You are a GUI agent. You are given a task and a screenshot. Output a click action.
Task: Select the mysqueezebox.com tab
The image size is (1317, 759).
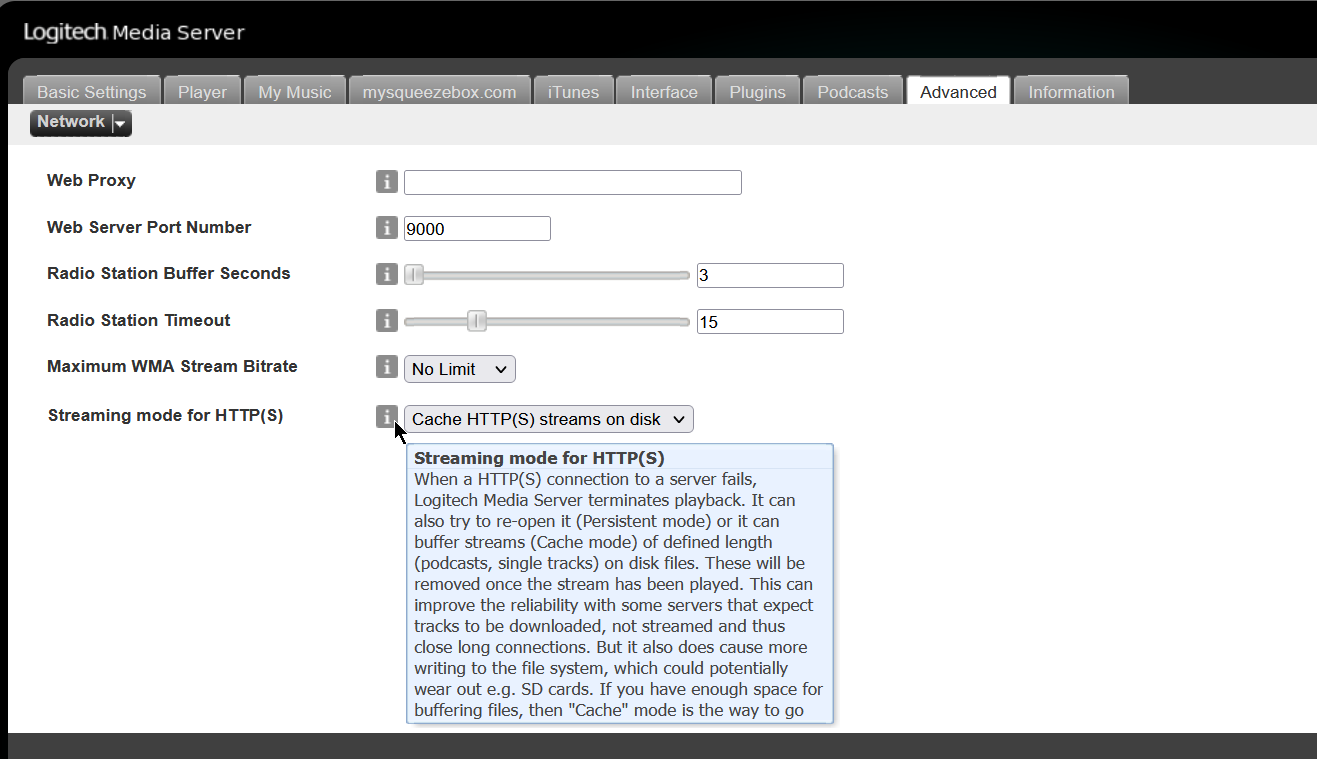point(439,91)
